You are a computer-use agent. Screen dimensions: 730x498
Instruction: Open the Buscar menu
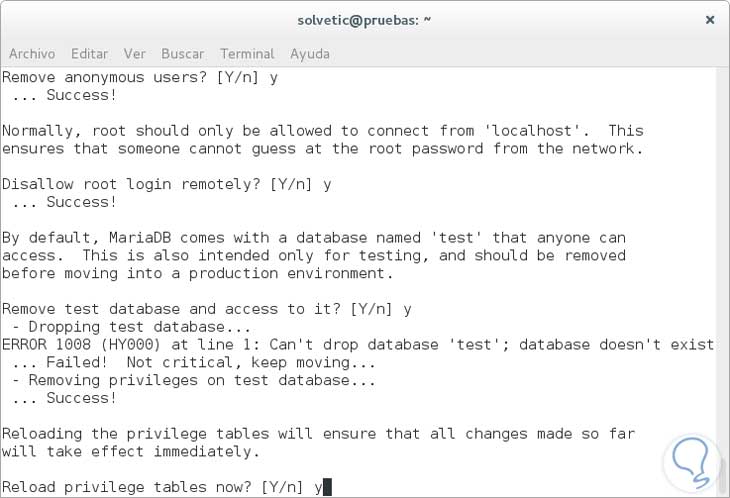pos(182,53)
